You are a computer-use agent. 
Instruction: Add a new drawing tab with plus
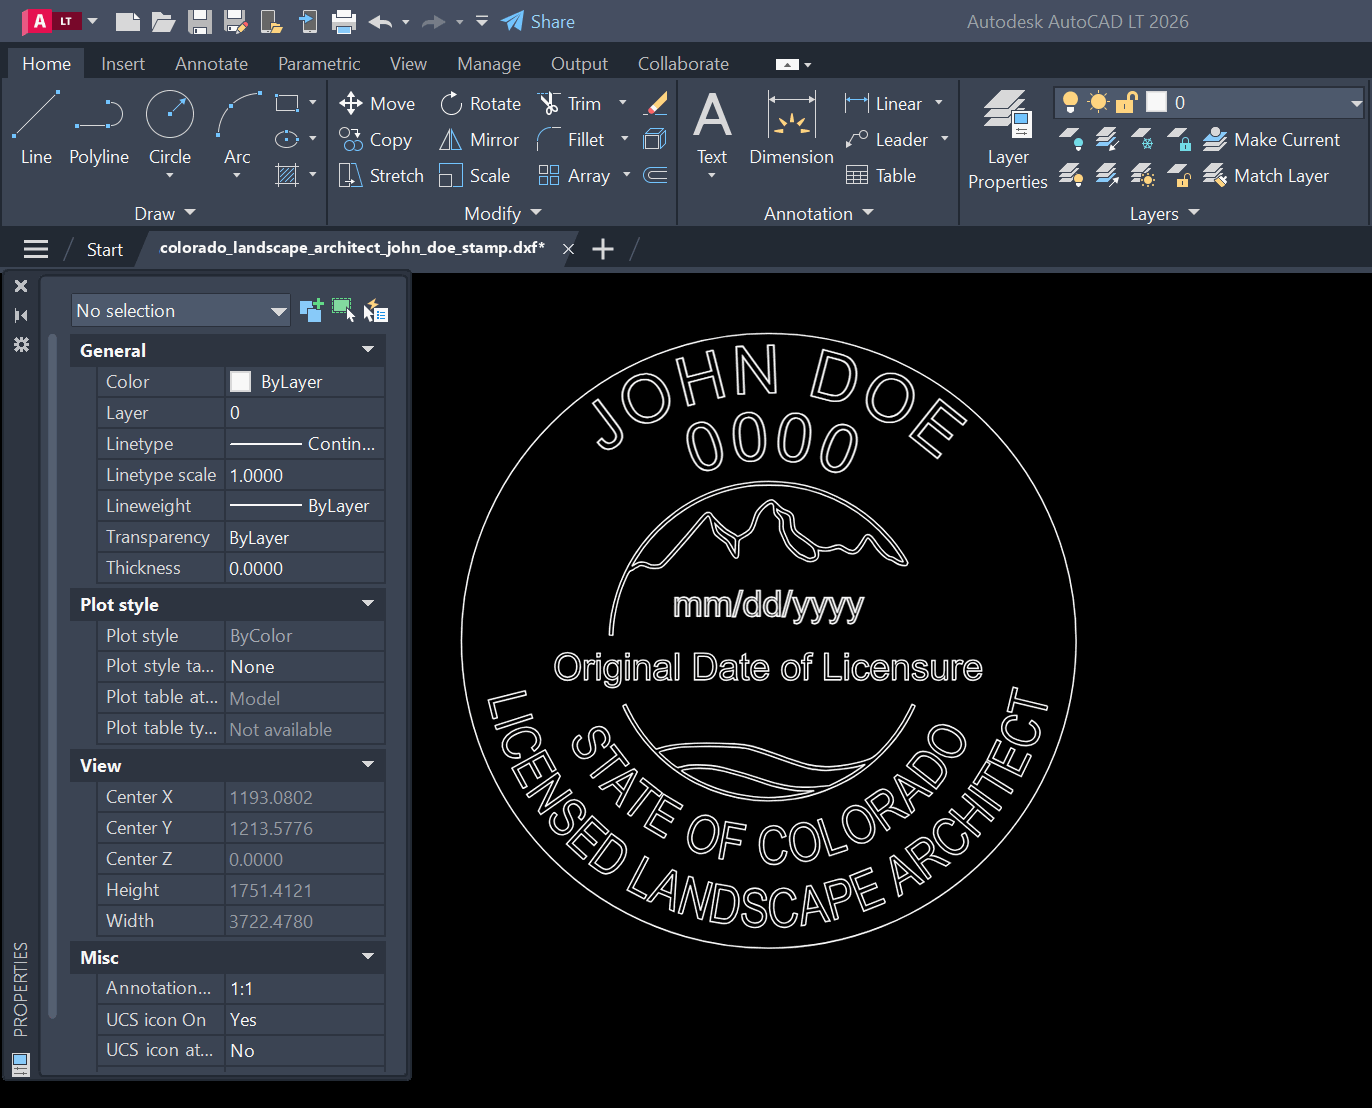coord(603,249)
